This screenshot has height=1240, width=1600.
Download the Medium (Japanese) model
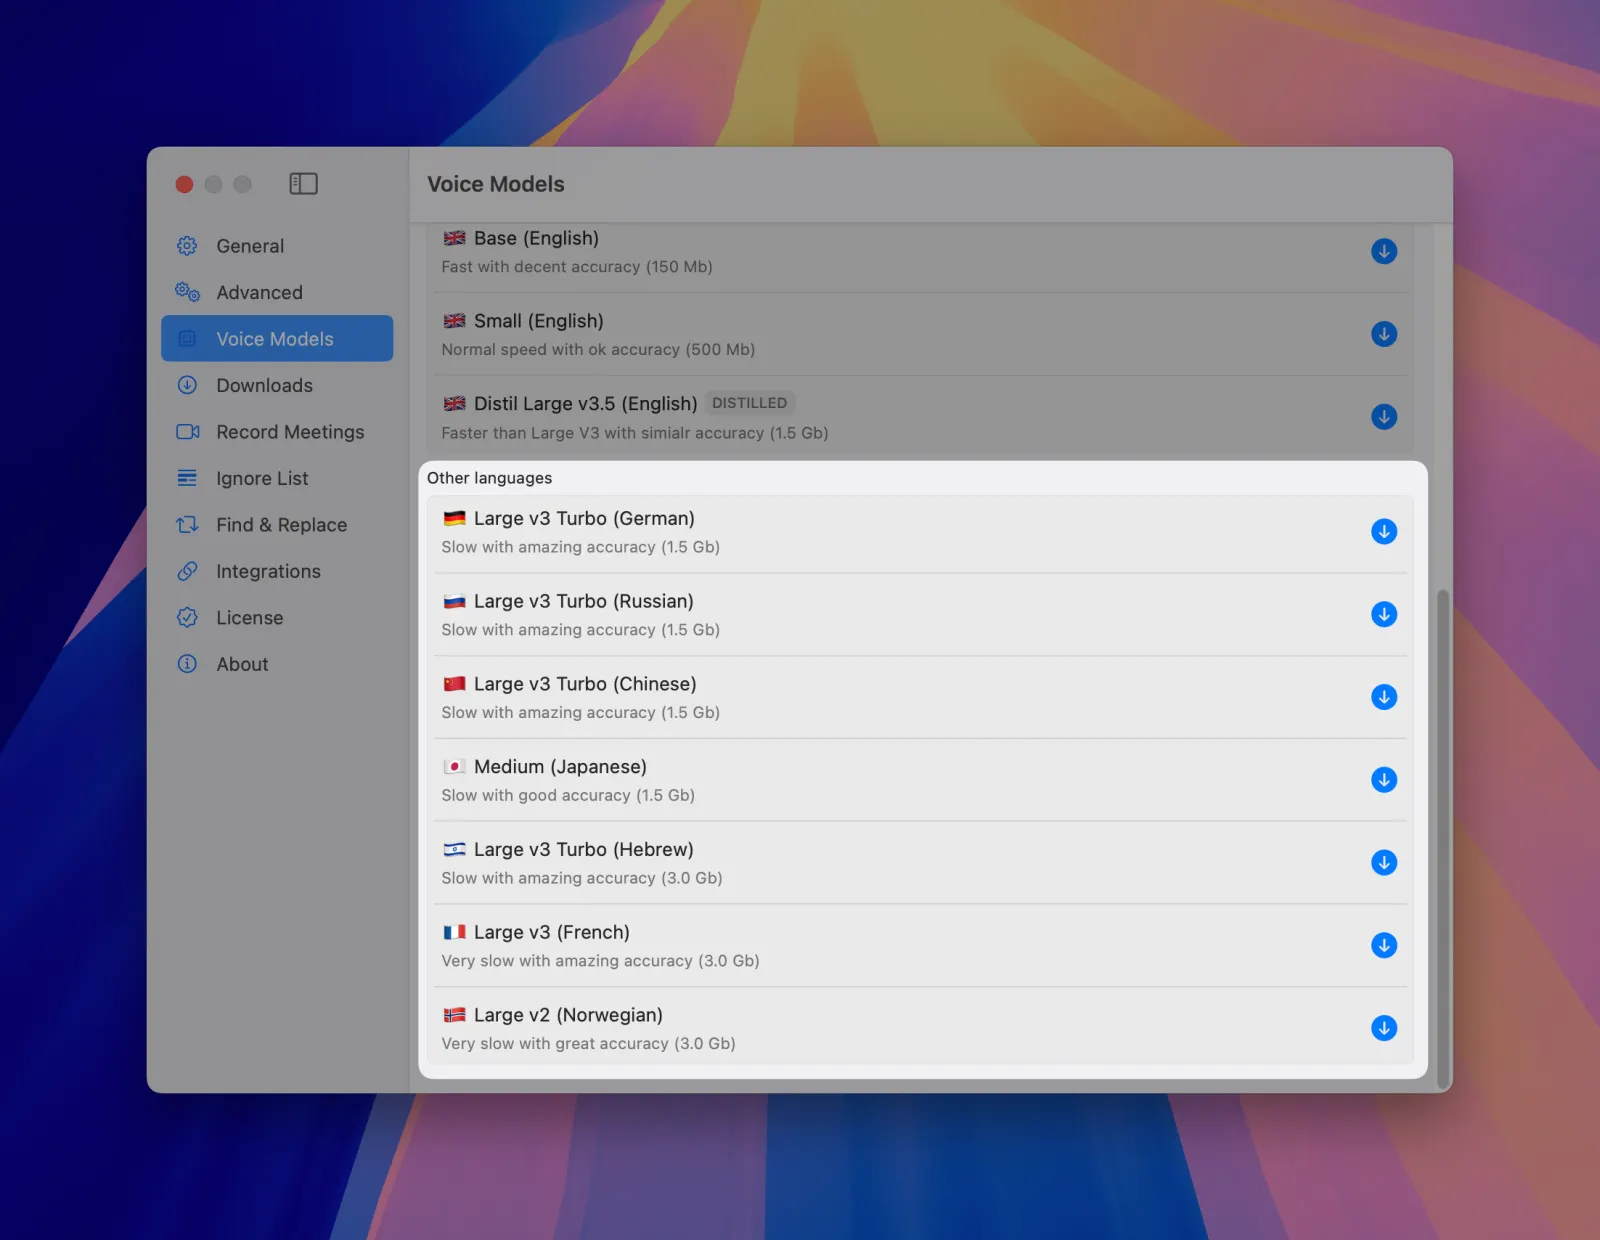(x=1384, y=780)
